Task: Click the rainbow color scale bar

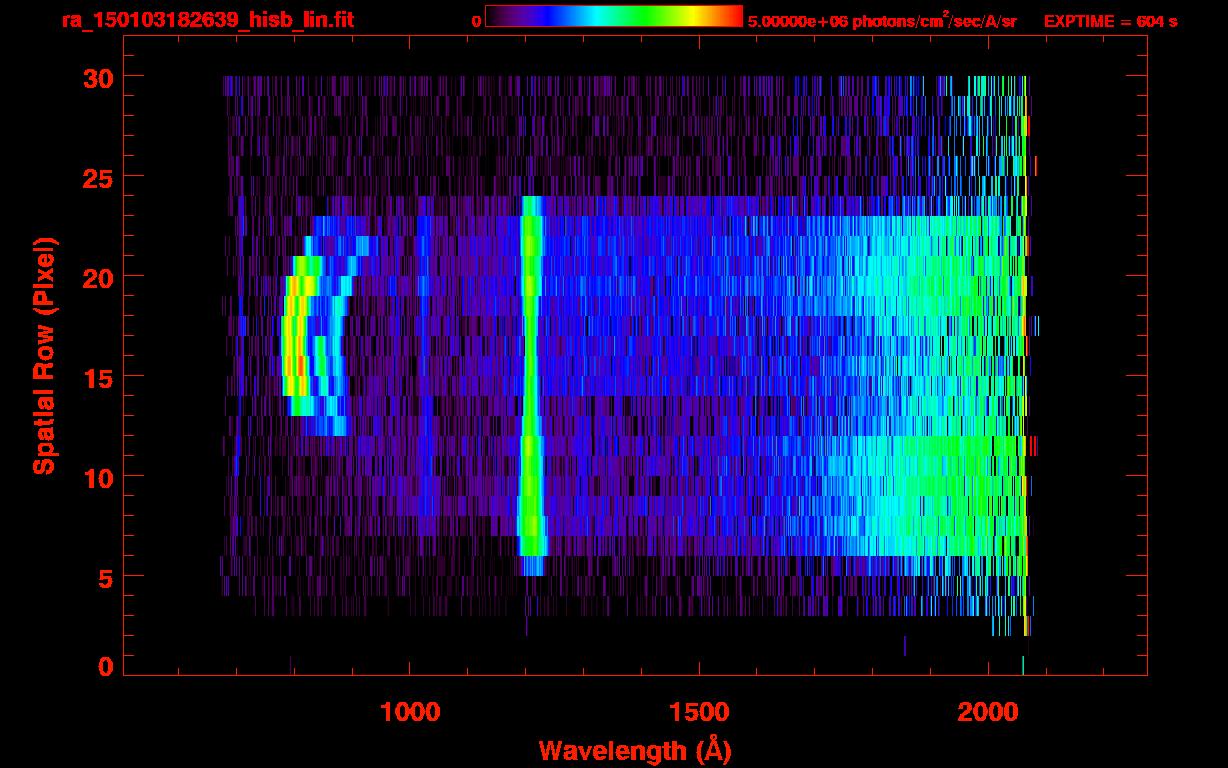Action: point(614,16)
